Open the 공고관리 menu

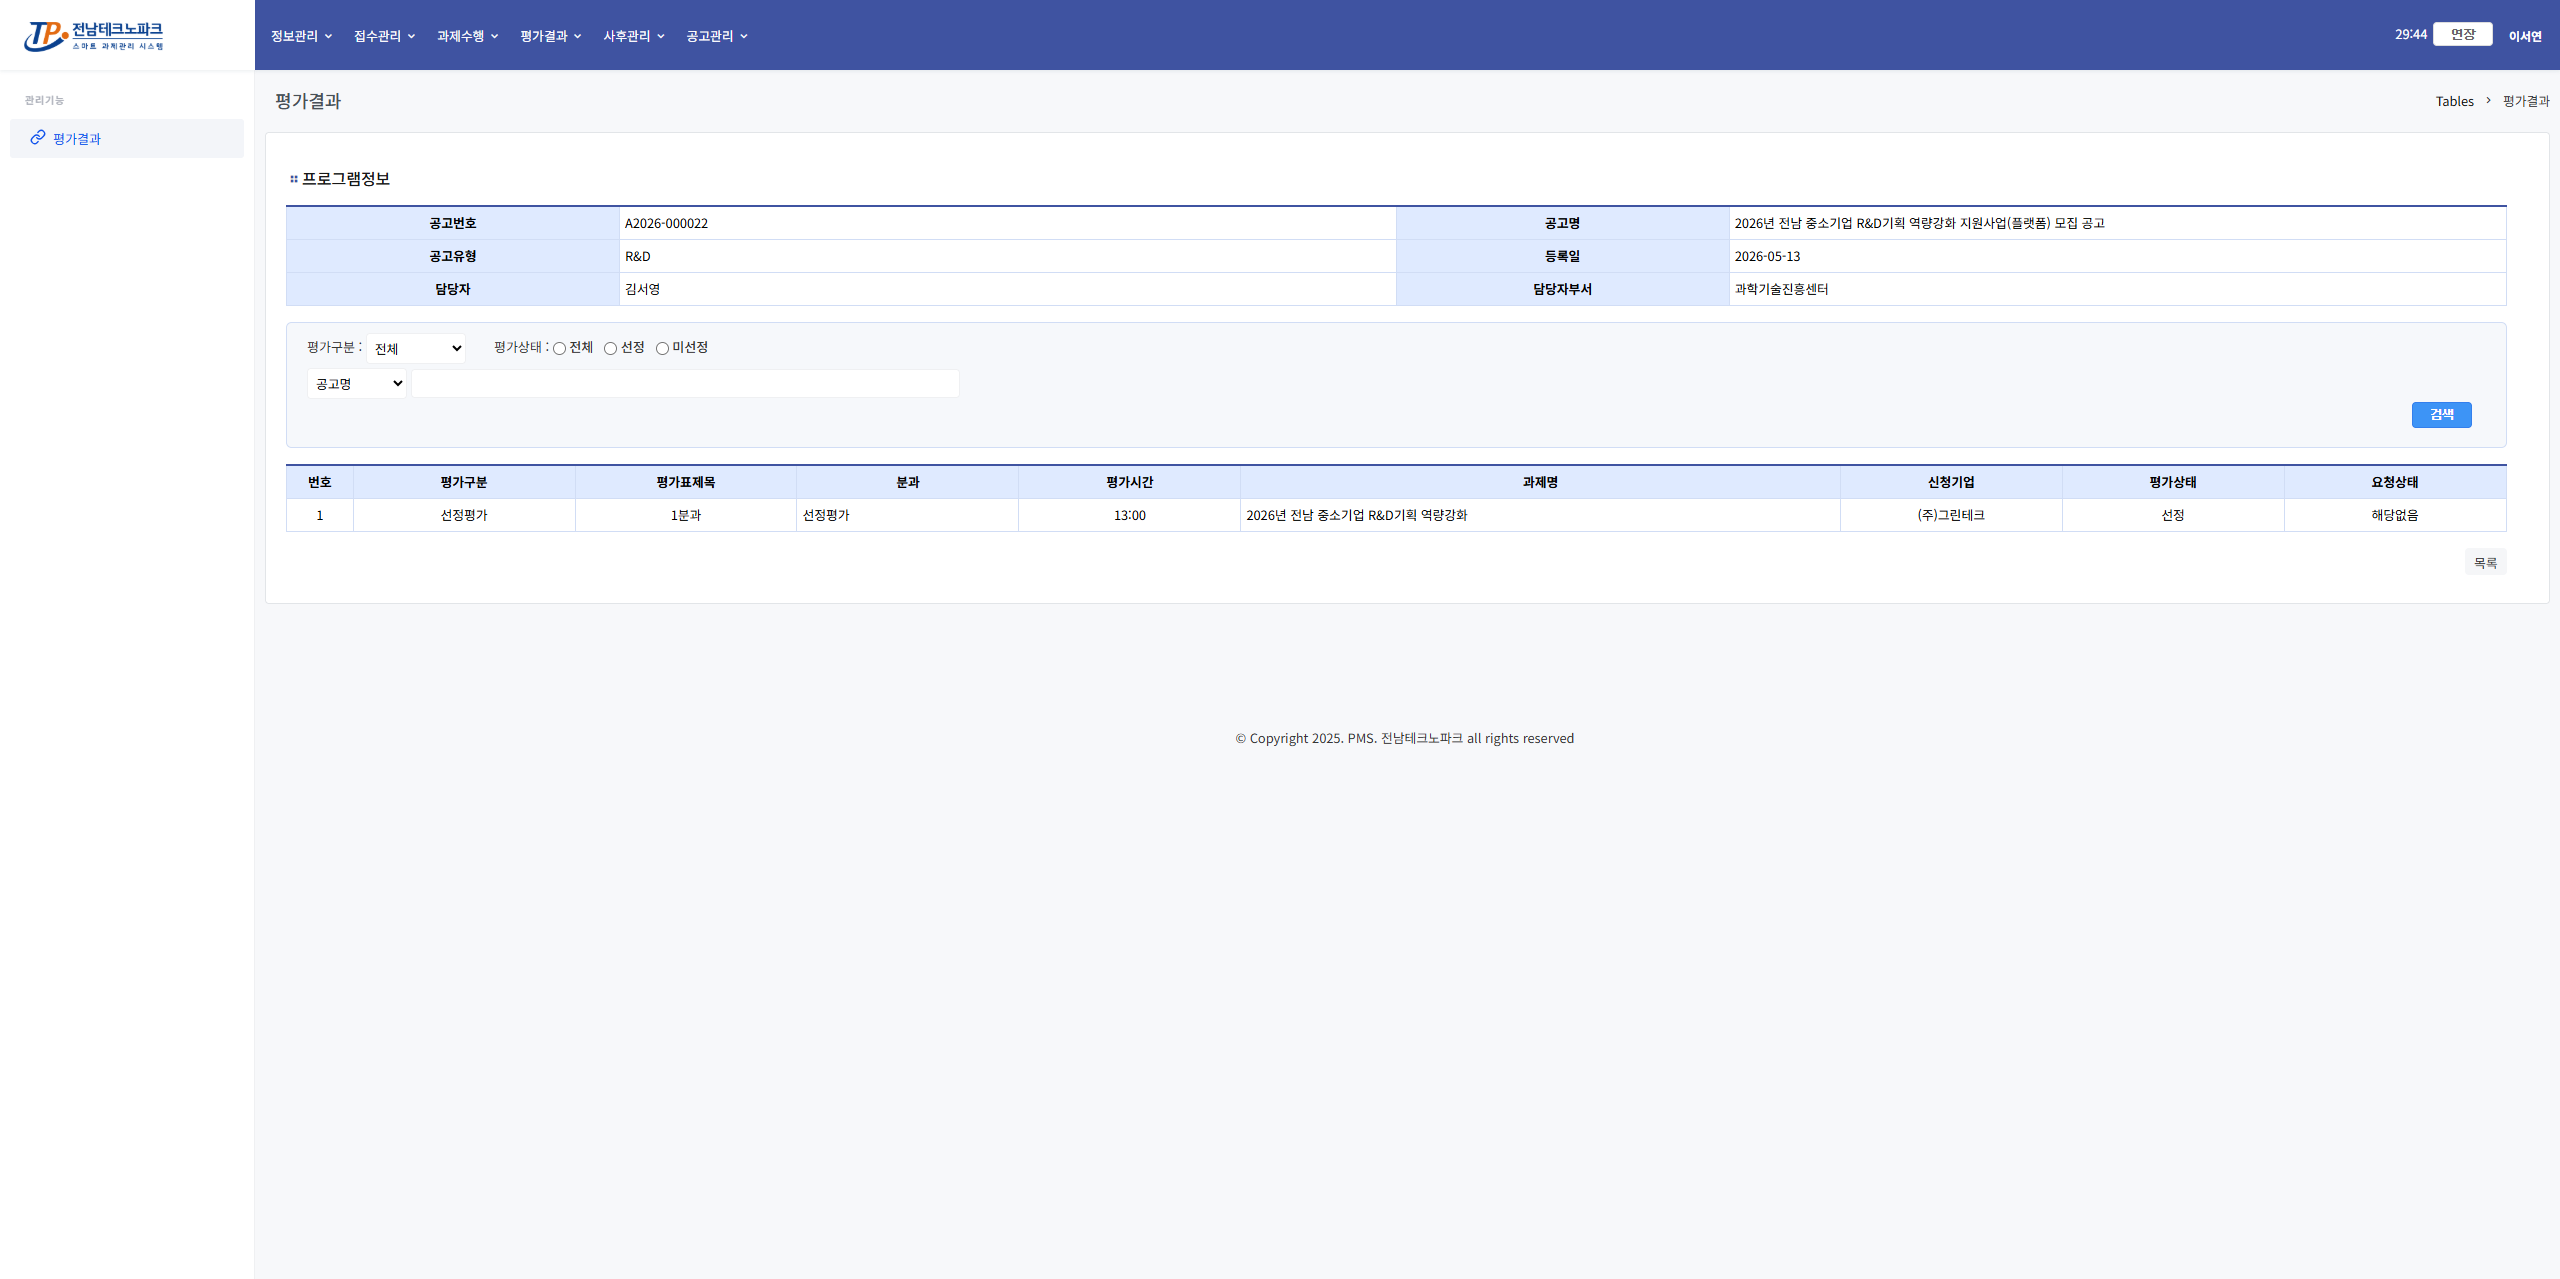point(716,36)
